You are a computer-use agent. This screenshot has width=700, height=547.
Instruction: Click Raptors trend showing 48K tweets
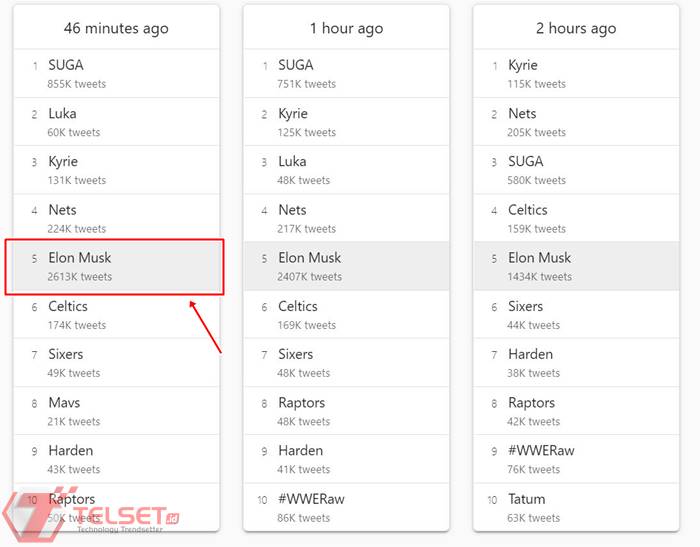(302, 403)
